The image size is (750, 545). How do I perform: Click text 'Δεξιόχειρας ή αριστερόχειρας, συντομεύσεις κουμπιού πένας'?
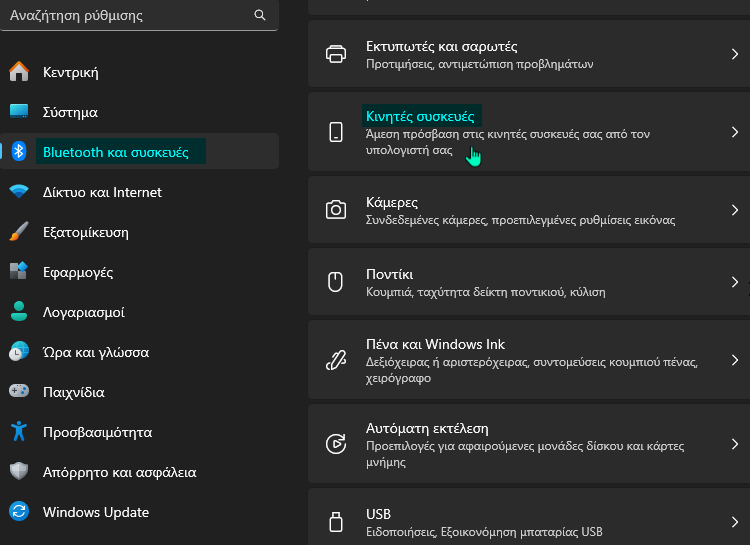pyautogui.click(x=531, y=362)
